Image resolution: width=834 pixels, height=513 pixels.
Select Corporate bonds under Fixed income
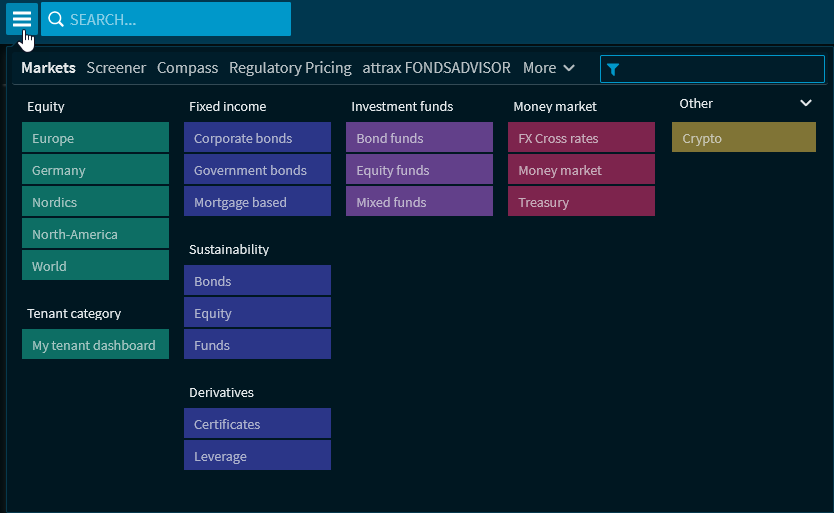(x=257, y=138)
